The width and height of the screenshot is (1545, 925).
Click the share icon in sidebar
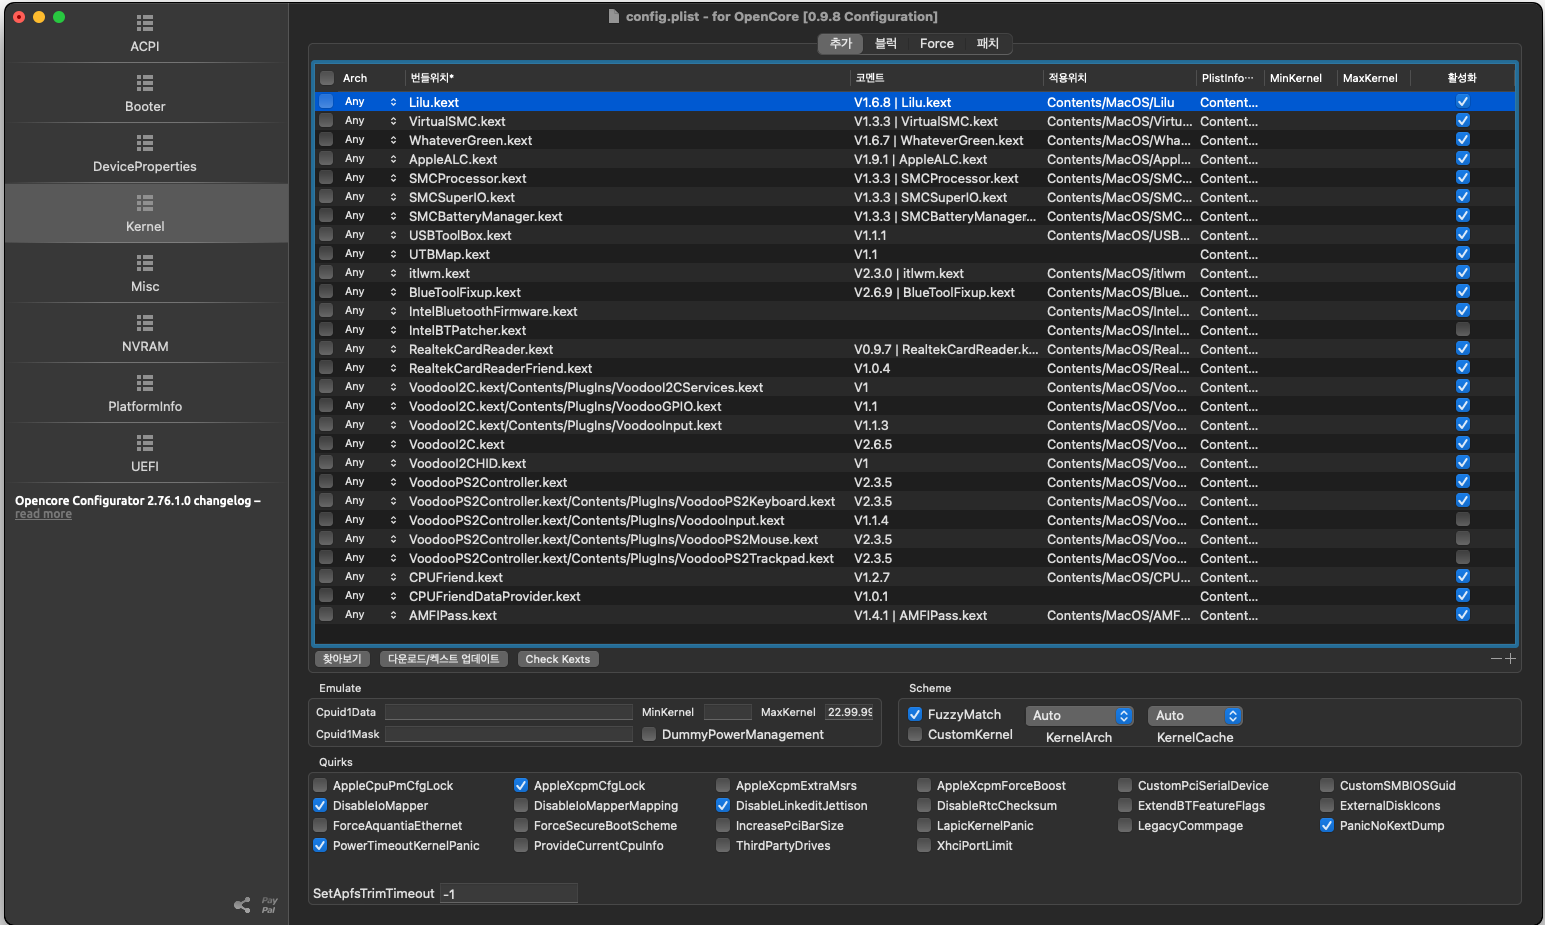(x=242, y=905)
